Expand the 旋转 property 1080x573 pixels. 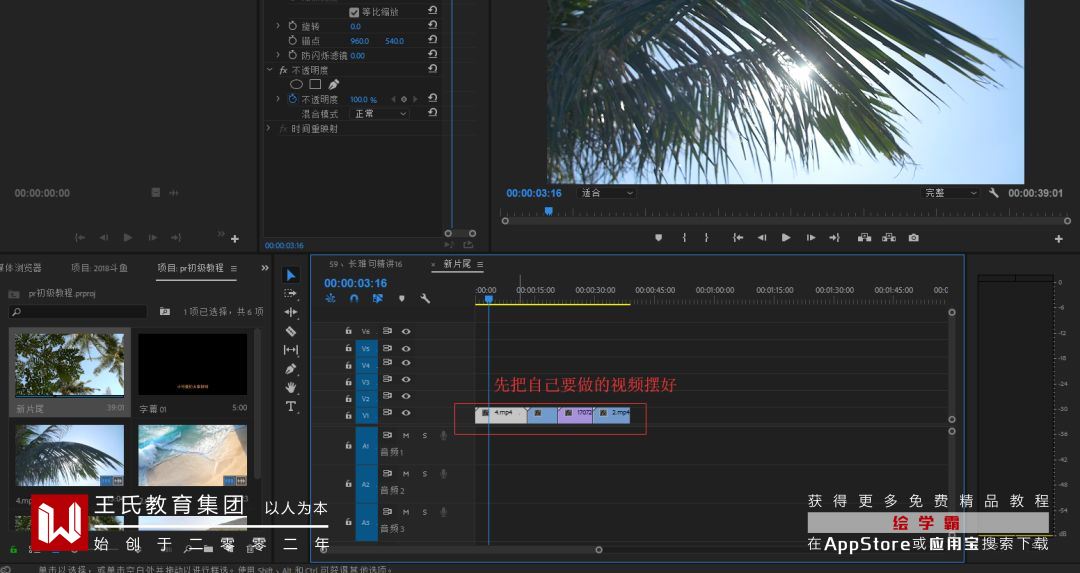(x=278, y=25)
